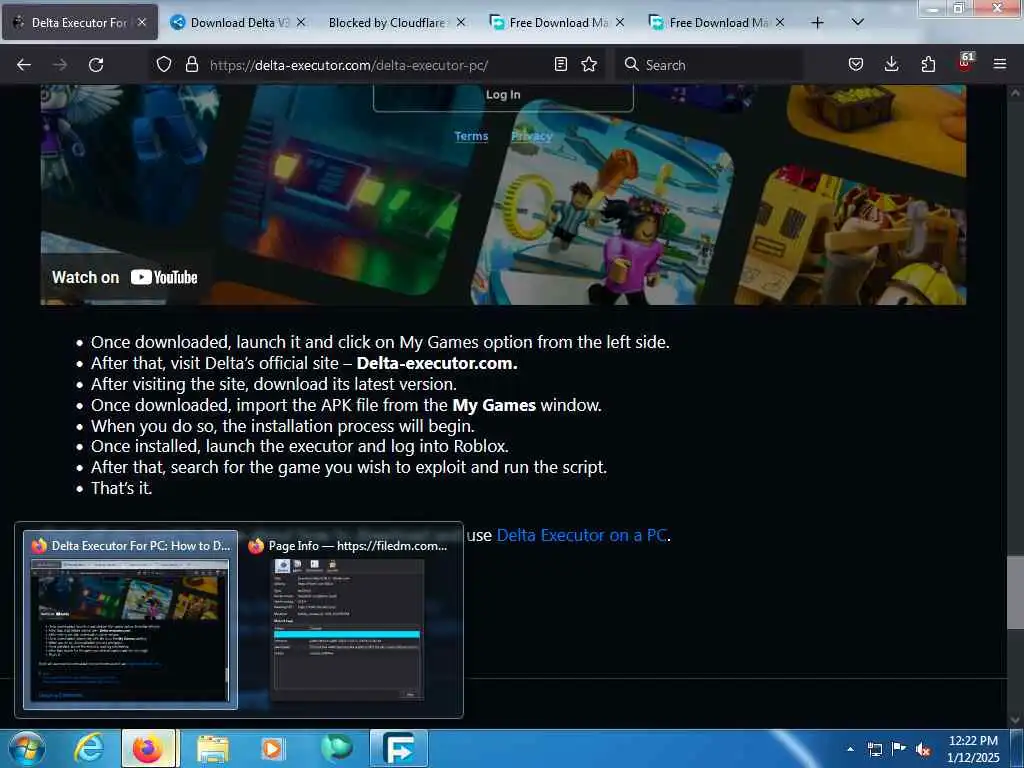Open the clock showing 12:22 PM
This screenshot has width=1024, height=768.
tap(973, 748)
